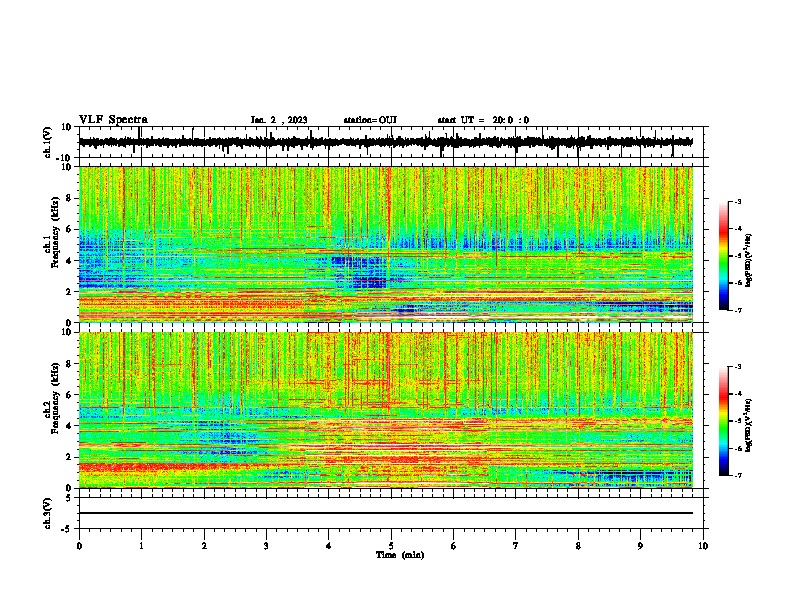
Task: Click time-axis tick label "7" at bottom
Action: pos(516,546)
